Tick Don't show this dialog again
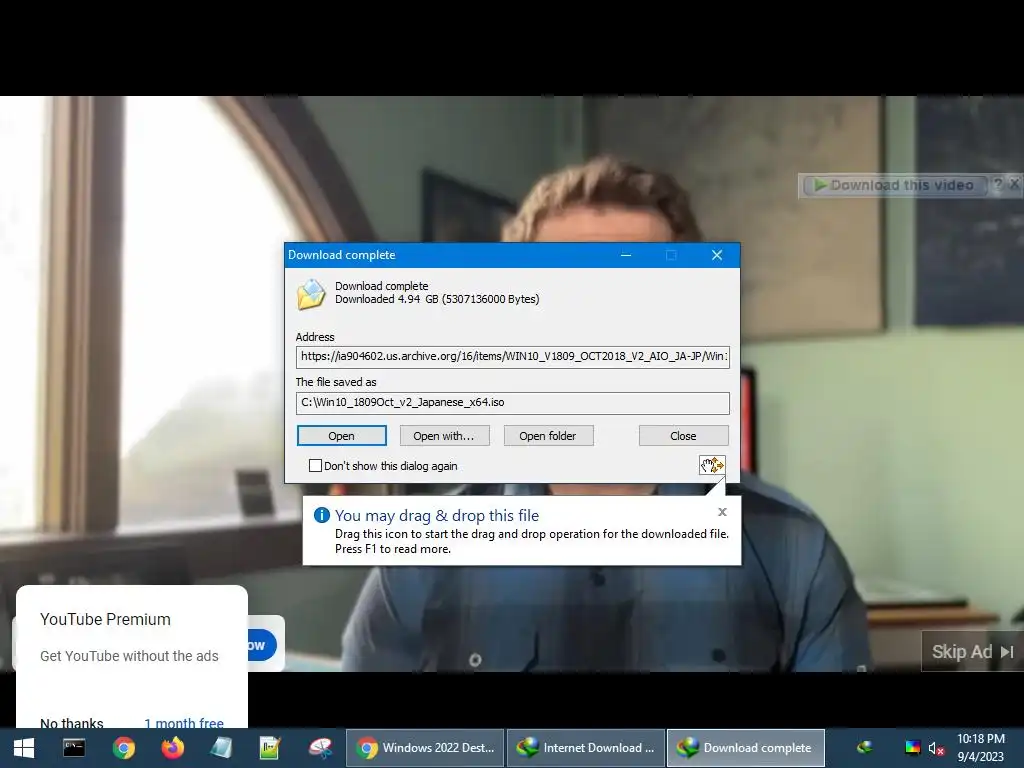This screenshot has height=768, width=1024. (x=315, y=466)
